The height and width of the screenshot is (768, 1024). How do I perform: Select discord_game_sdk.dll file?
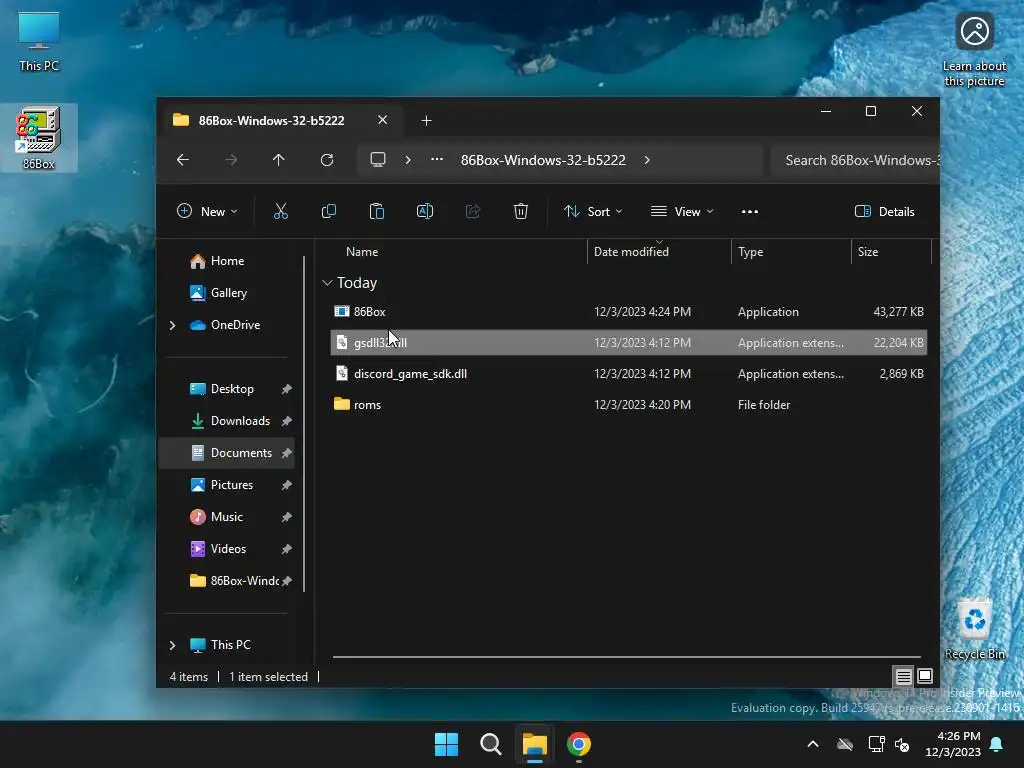click(629, 374)
